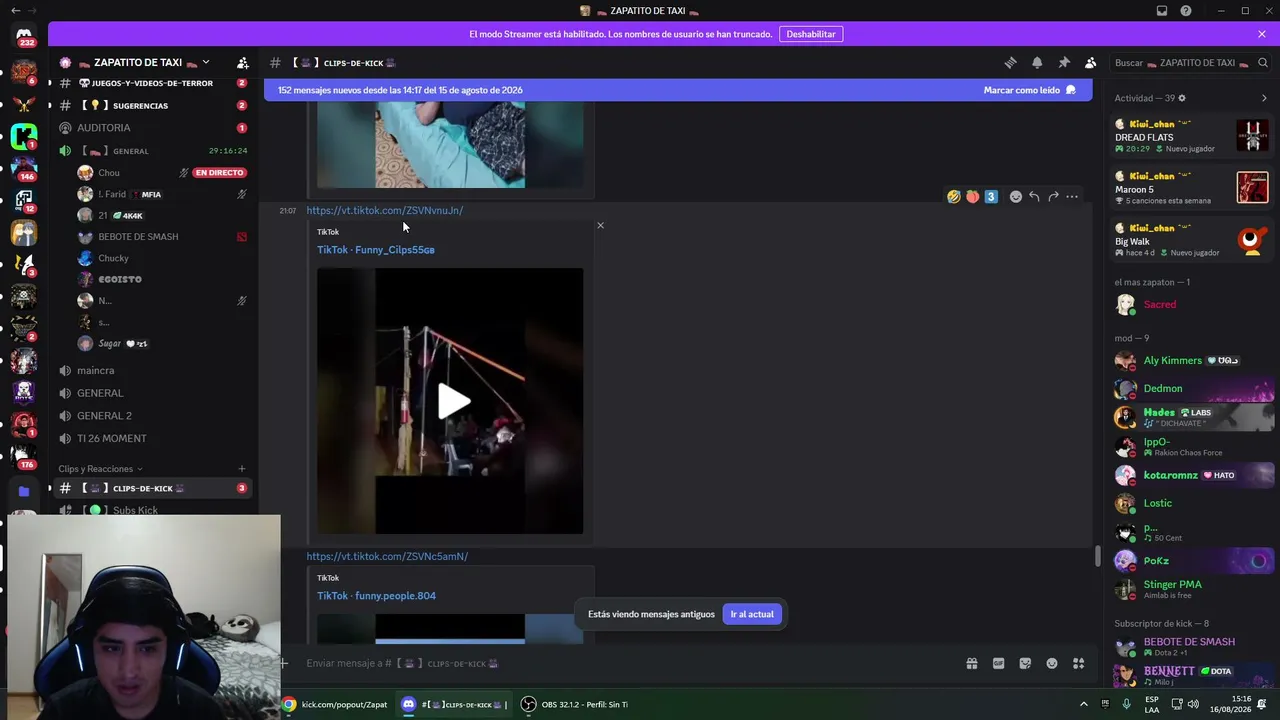Open the Subs Kick channel
The height and width of the screenshot is (720, 1280).
pos(152,510)
